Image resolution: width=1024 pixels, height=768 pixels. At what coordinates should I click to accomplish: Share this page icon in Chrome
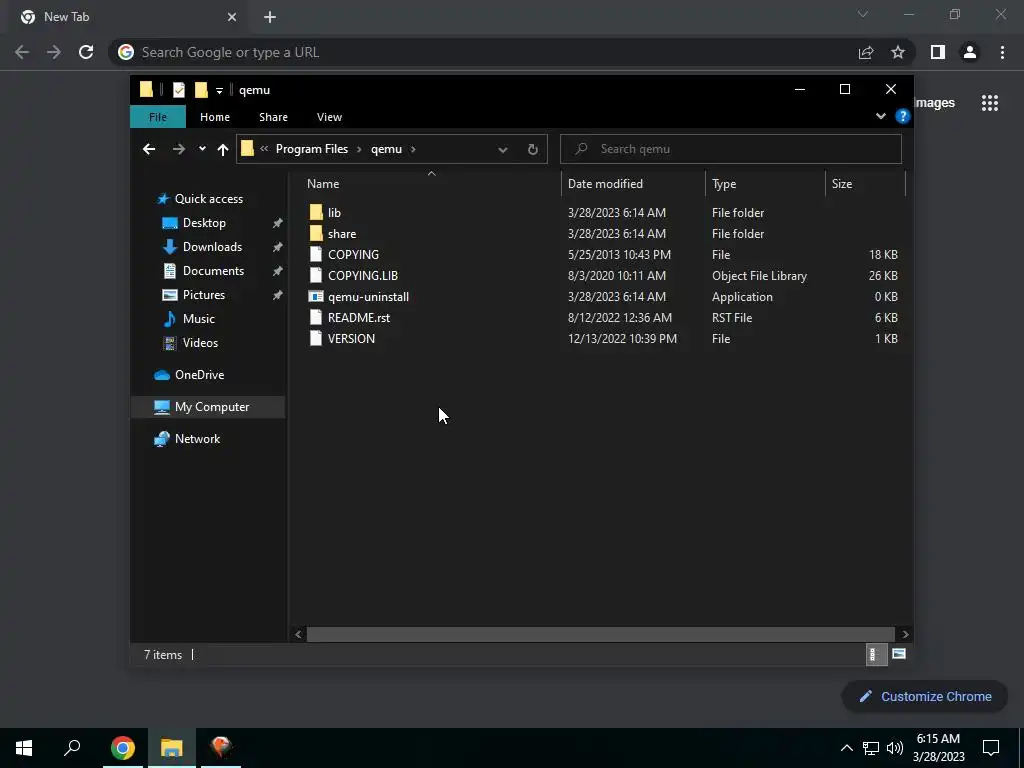pos(866,52)
